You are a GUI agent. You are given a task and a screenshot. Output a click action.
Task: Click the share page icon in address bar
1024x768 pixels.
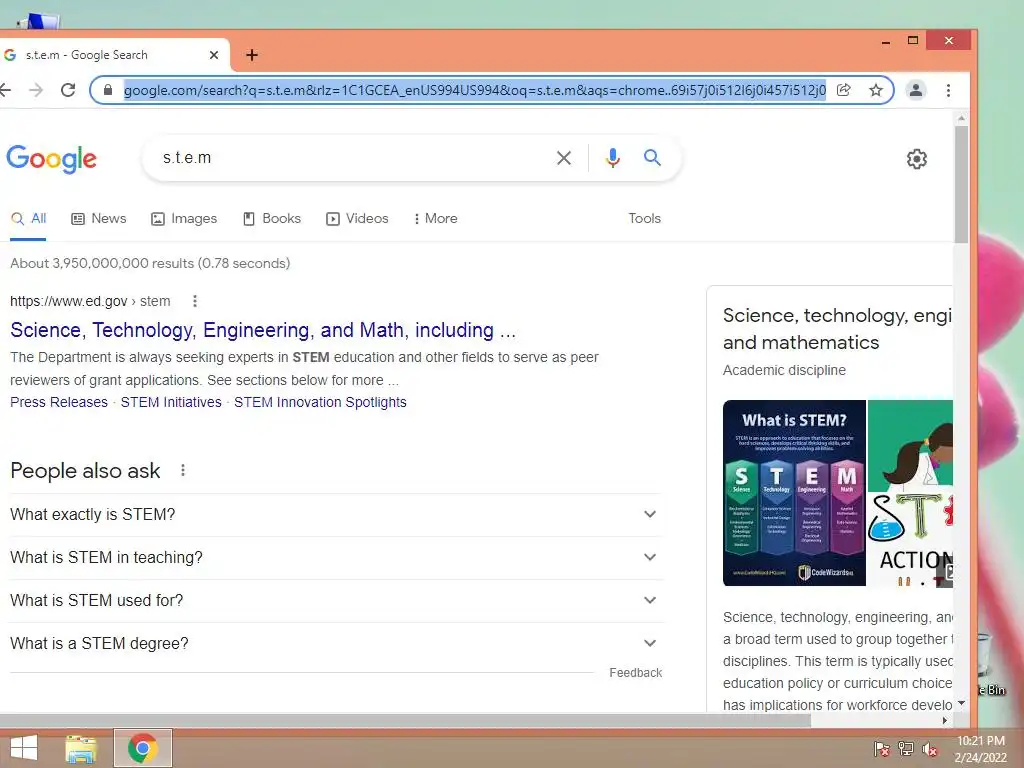pos(844,90)
